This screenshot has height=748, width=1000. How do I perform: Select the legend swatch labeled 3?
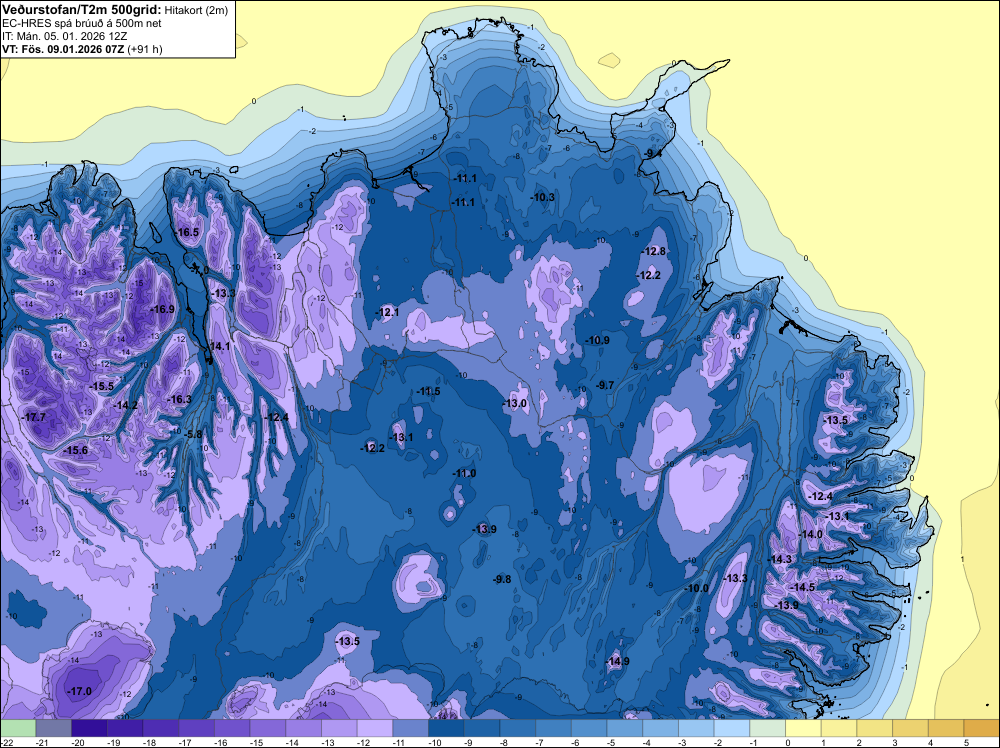pos(911,728)
